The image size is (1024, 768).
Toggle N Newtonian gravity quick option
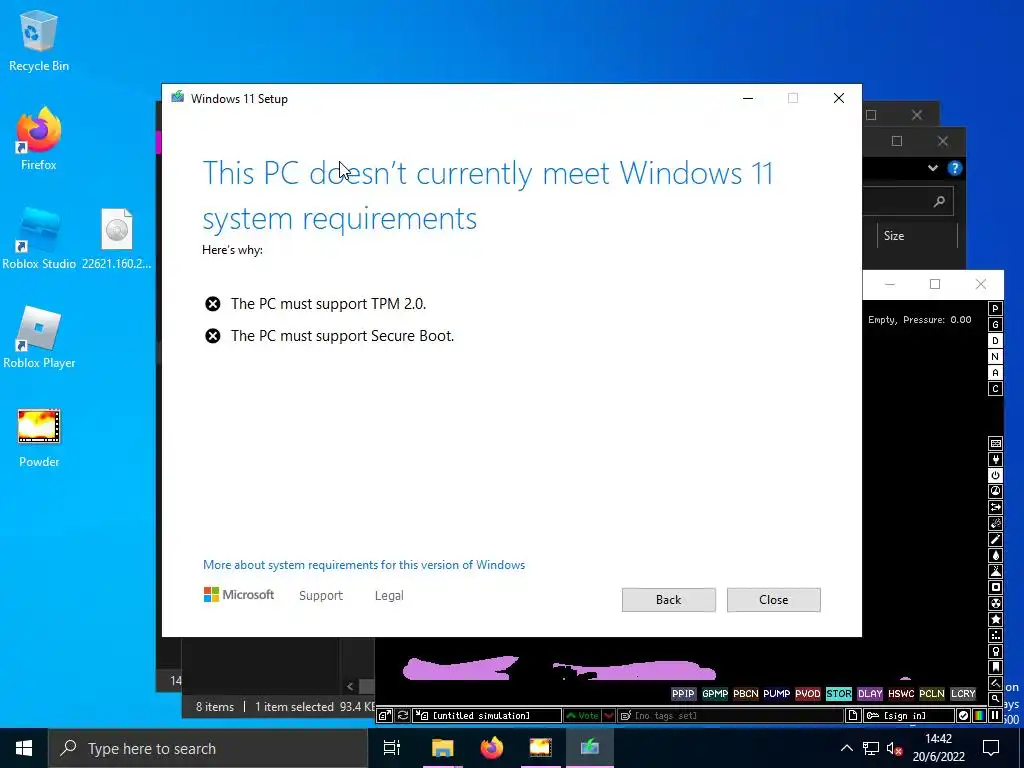point(995,357)
